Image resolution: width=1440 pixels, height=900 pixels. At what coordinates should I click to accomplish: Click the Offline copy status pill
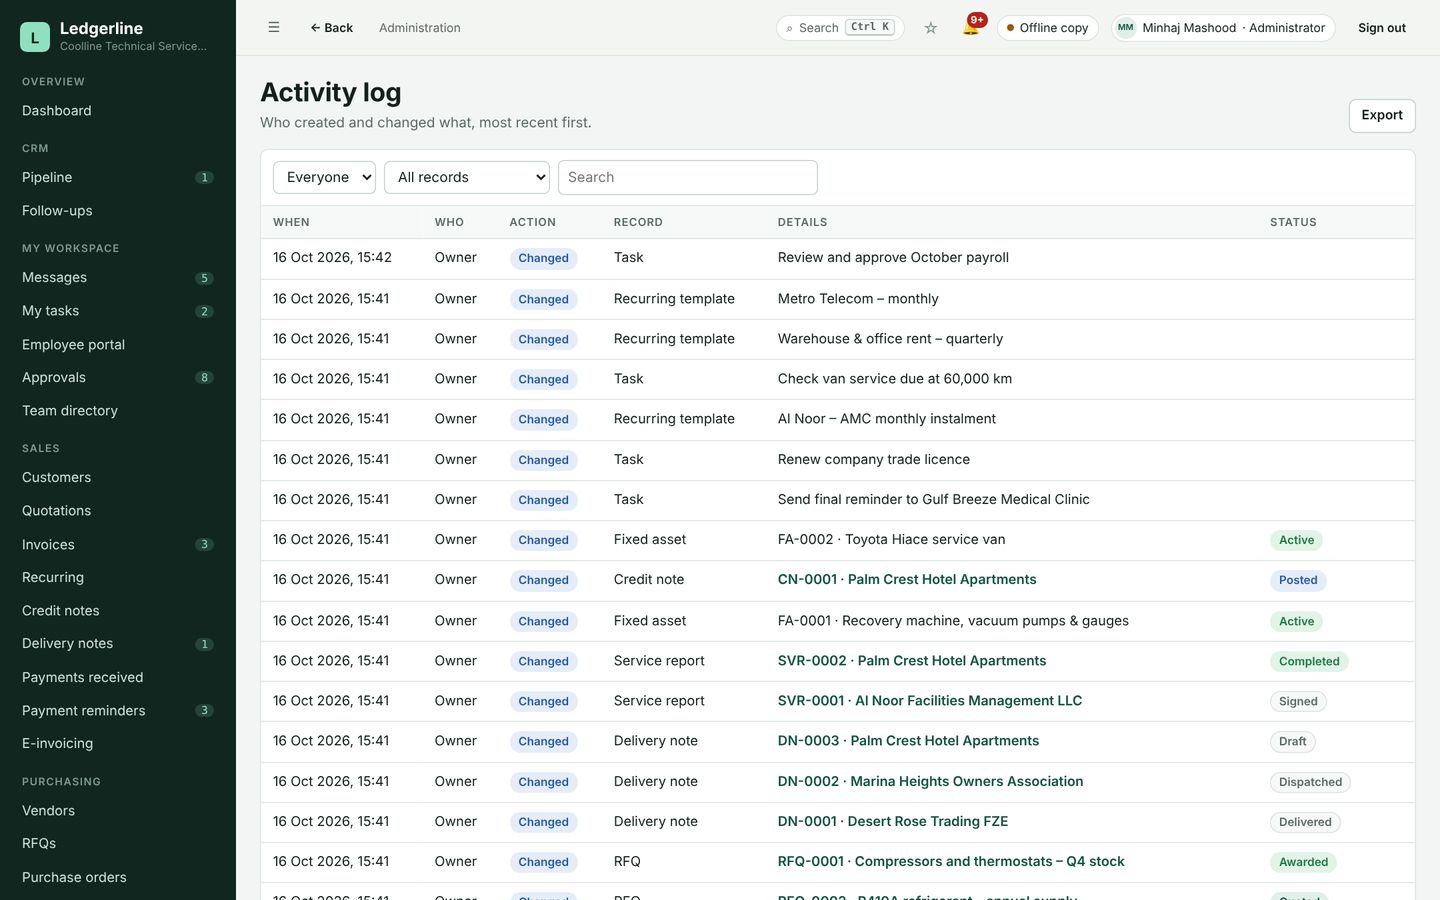tap(1048, 28)
